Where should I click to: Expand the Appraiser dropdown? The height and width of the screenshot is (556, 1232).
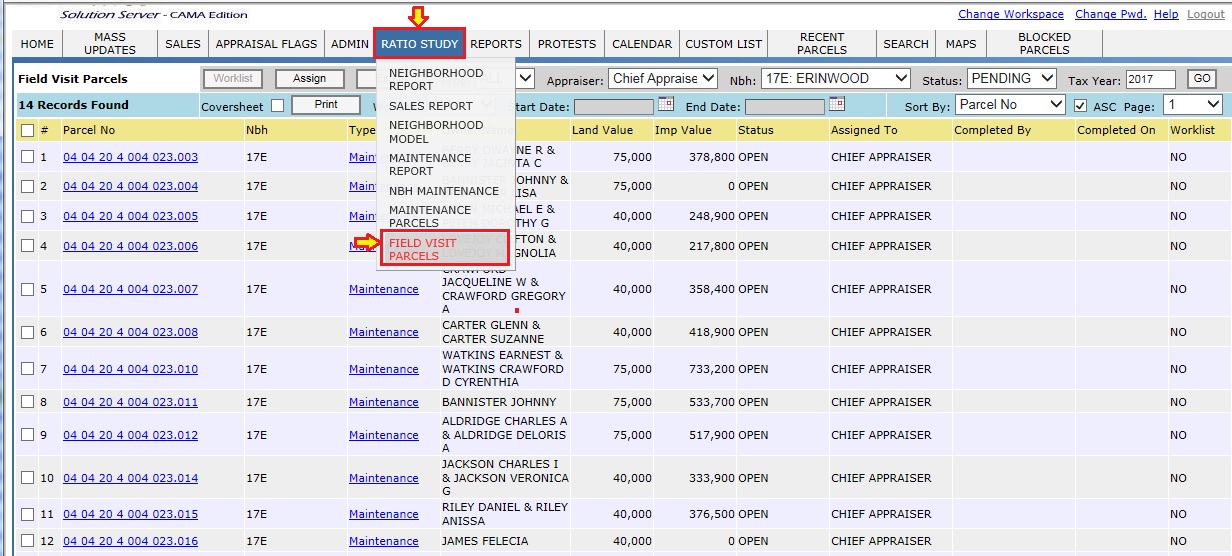pyautogui.click(x=664, y=78)
